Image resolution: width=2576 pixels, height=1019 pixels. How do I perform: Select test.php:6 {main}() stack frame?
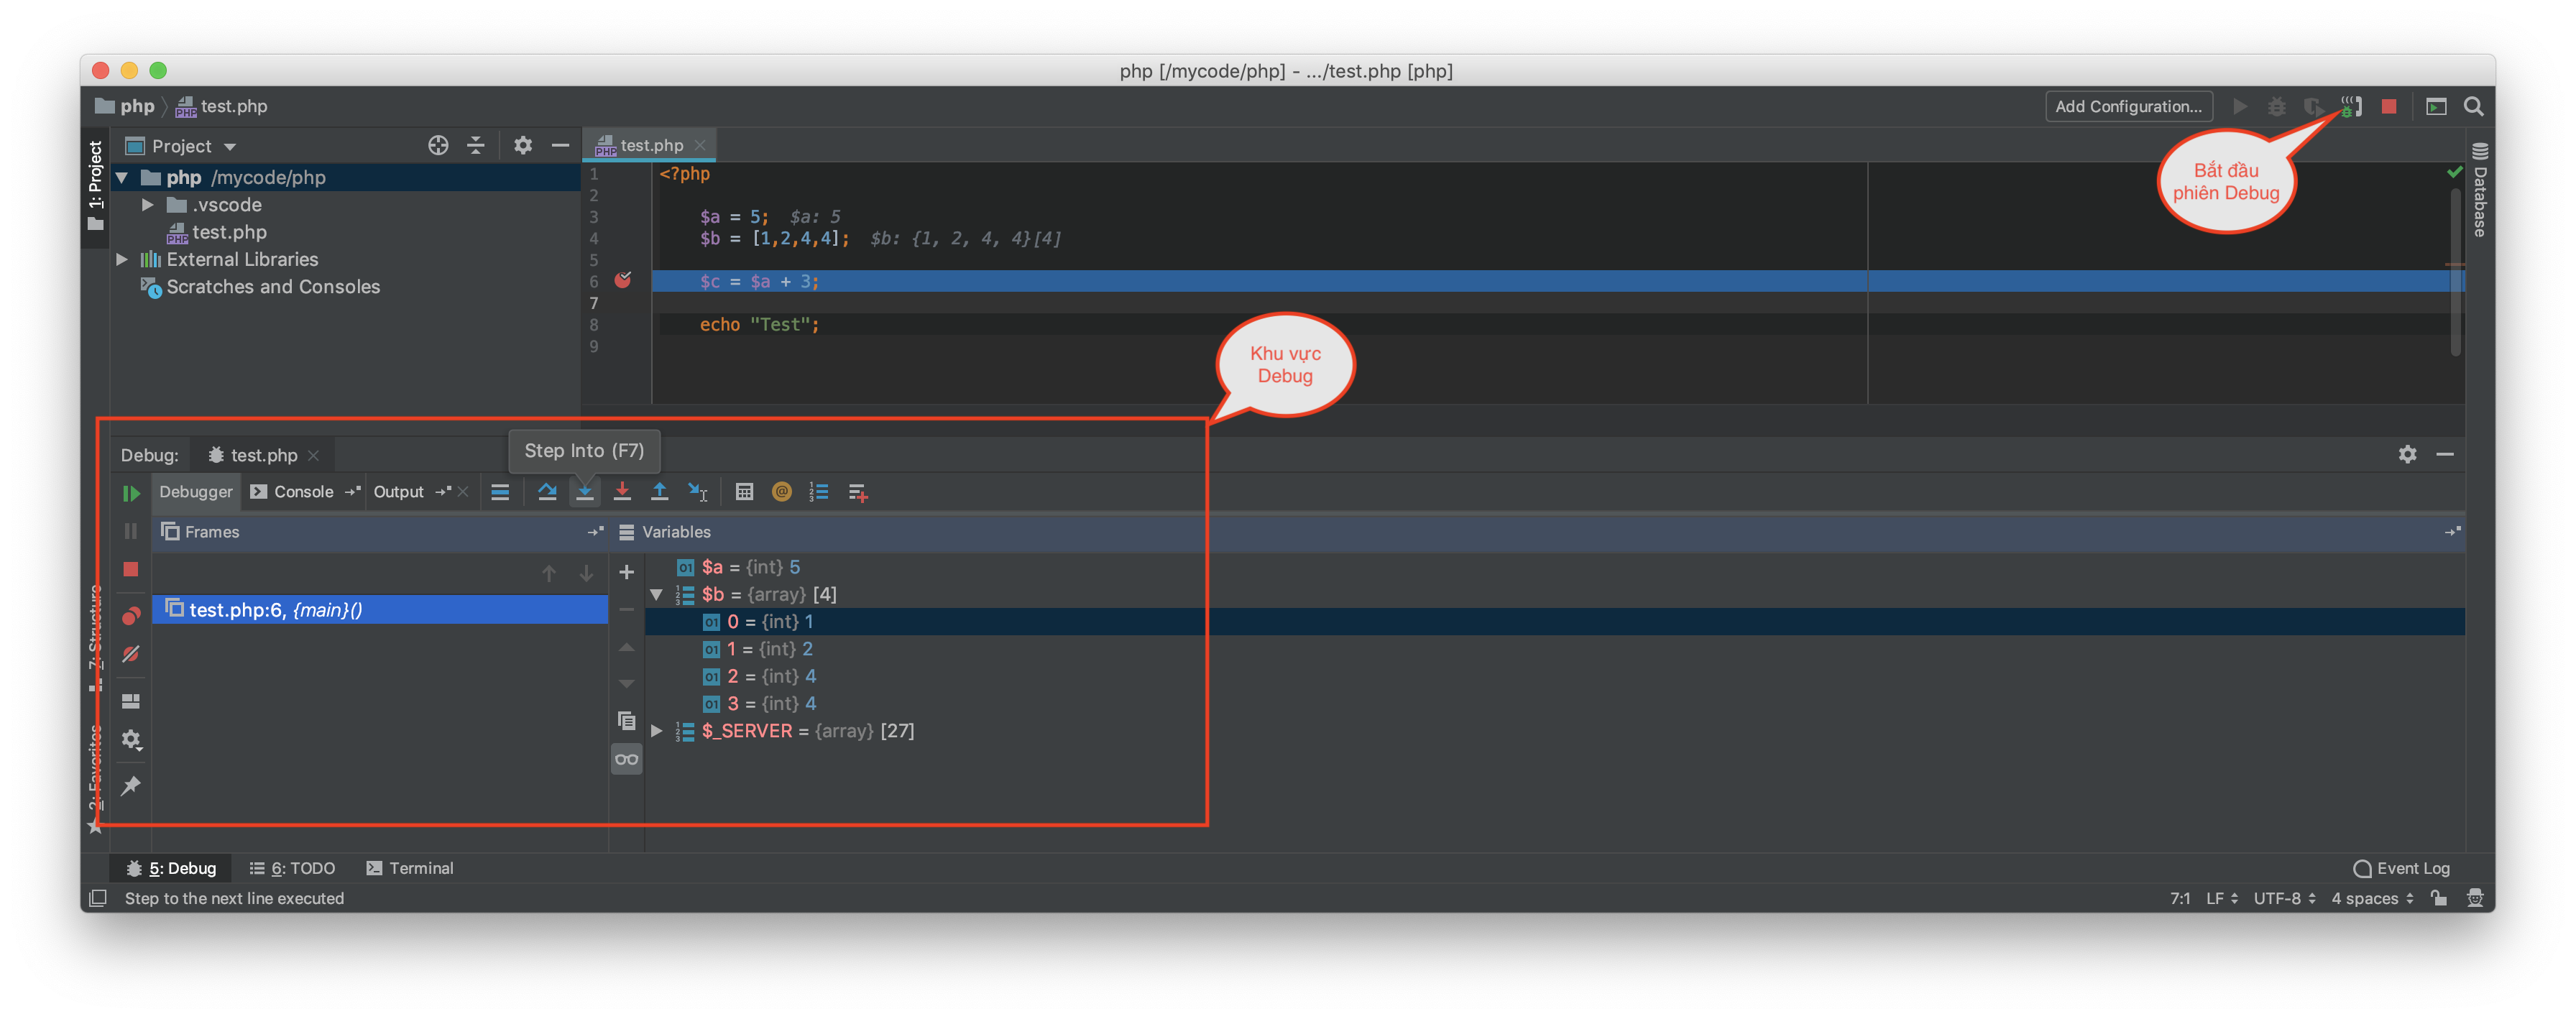[276, 610]
